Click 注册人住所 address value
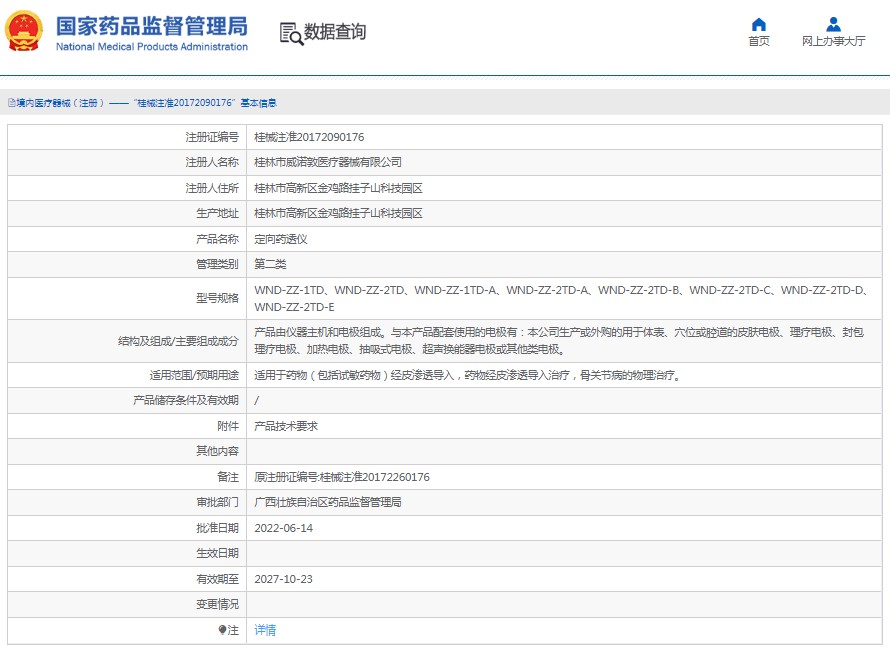 pos(338,188)
